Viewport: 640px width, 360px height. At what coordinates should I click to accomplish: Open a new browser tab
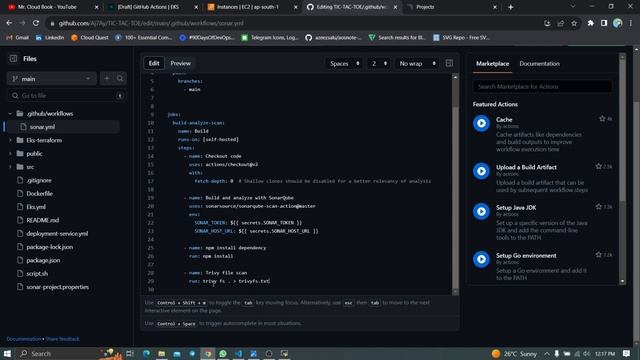pos(511,7)
